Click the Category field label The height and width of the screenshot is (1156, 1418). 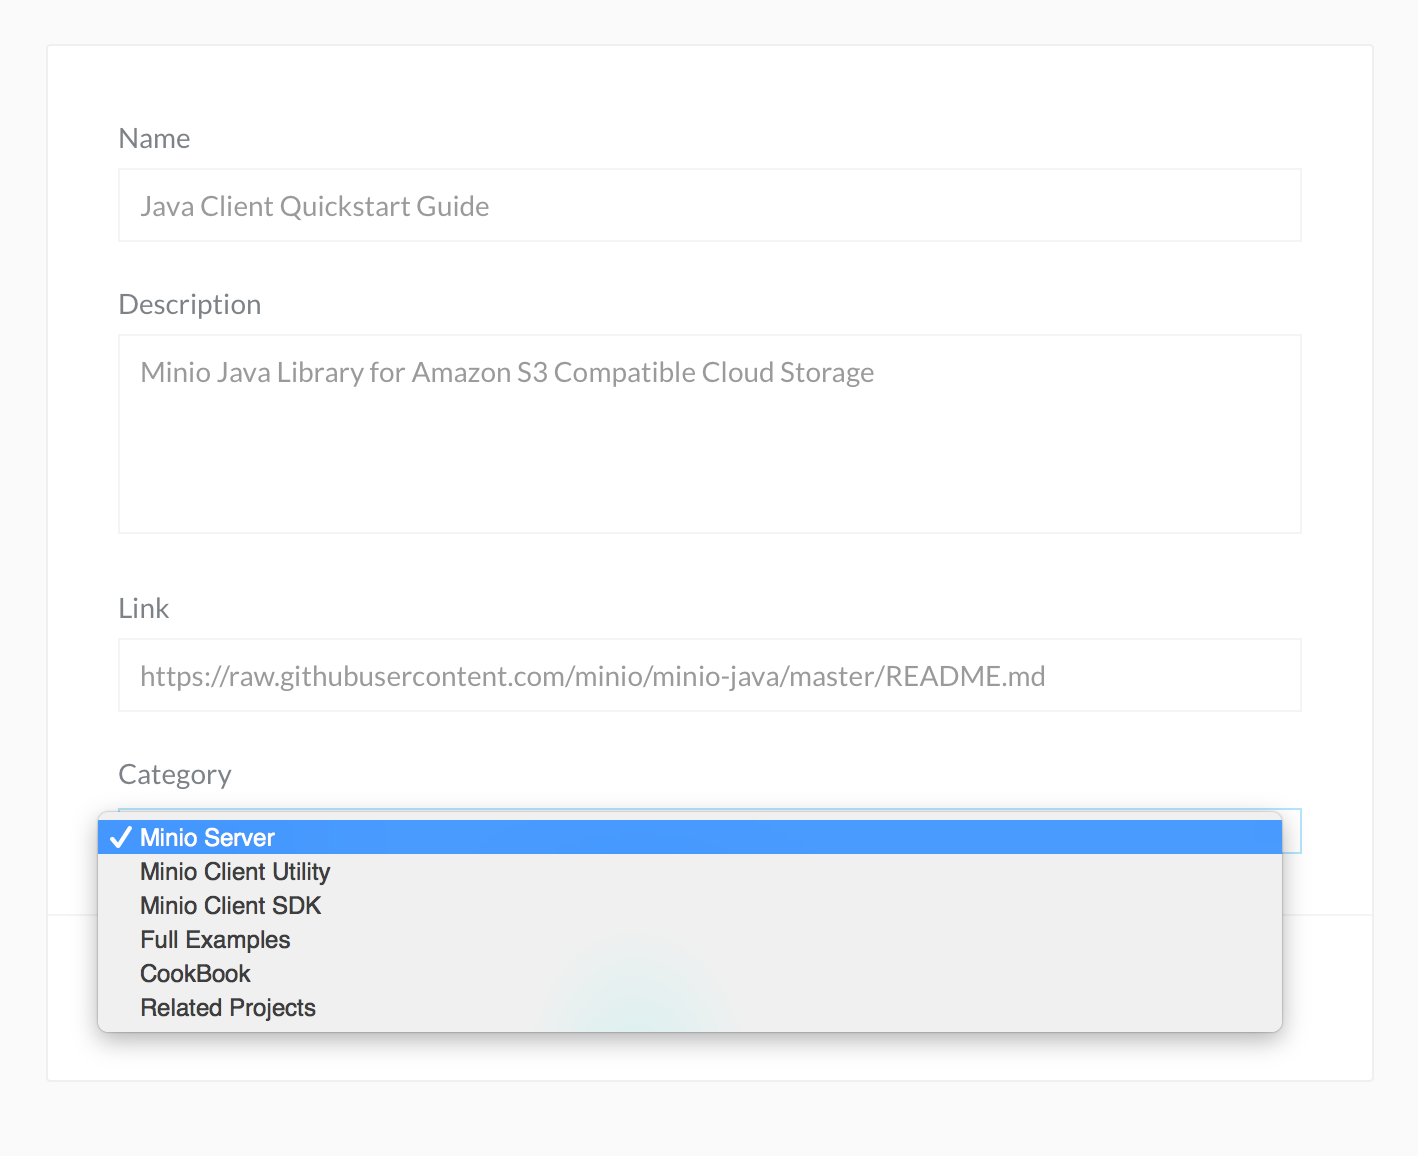pos(175,775)
